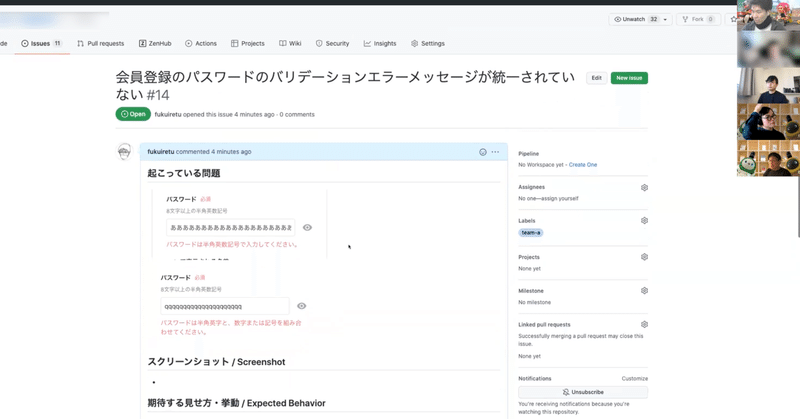Click the top video call participant thumbnail
This screenshot has height=419, width=800.
pyautogui.click(x=768, y=16)
